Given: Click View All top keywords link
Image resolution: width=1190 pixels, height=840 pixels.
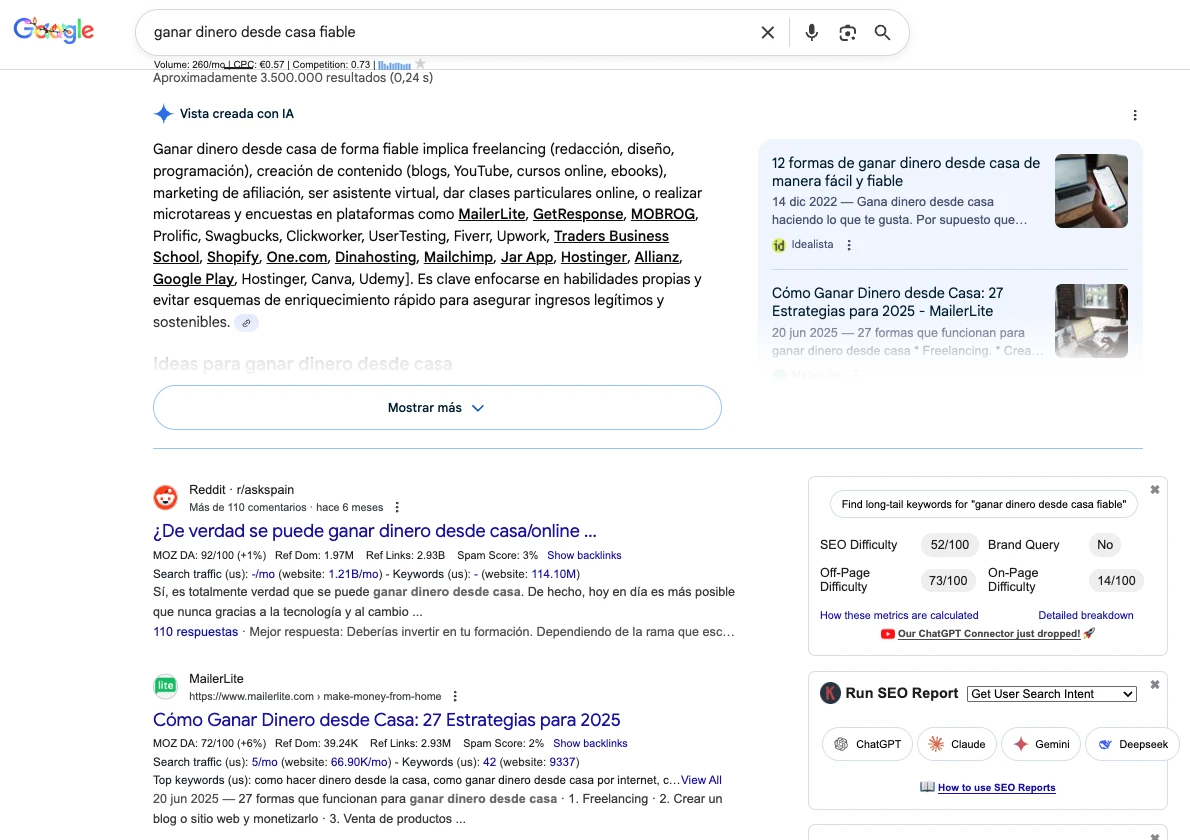Looking at the screenshot, I should tap(701, 780).
